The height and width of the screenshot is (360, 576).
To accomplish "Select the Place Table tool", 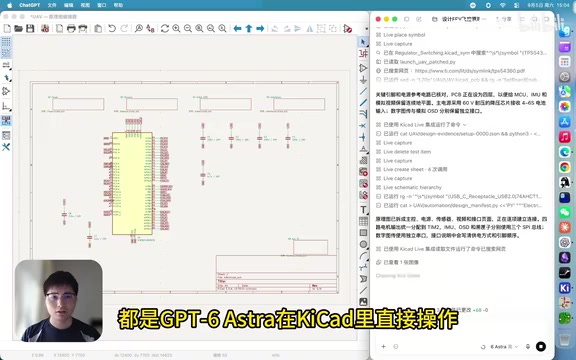I will 363,221.
